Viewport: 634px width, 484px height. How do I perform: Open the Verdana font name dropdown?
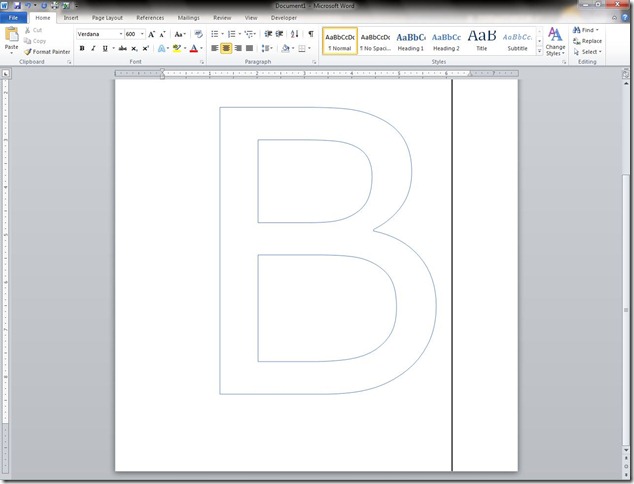coord(119,34)
